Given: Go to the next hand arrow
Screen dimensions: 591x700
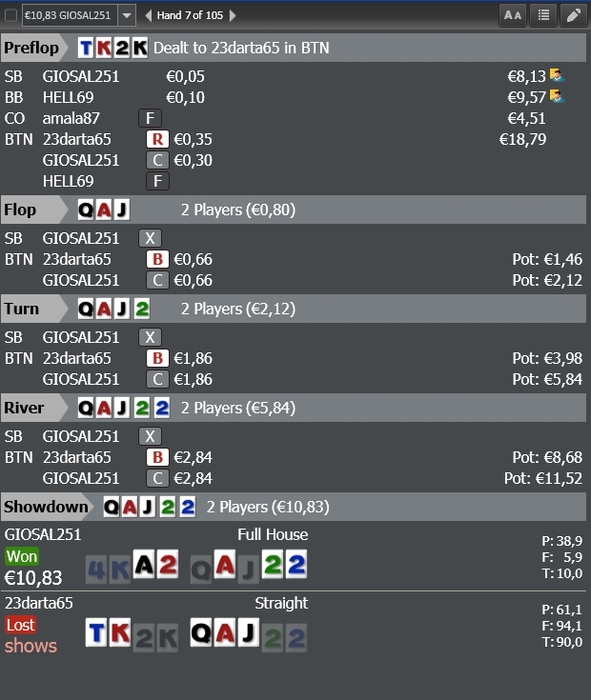Looking at the screenshot, I should click(232, 16).
